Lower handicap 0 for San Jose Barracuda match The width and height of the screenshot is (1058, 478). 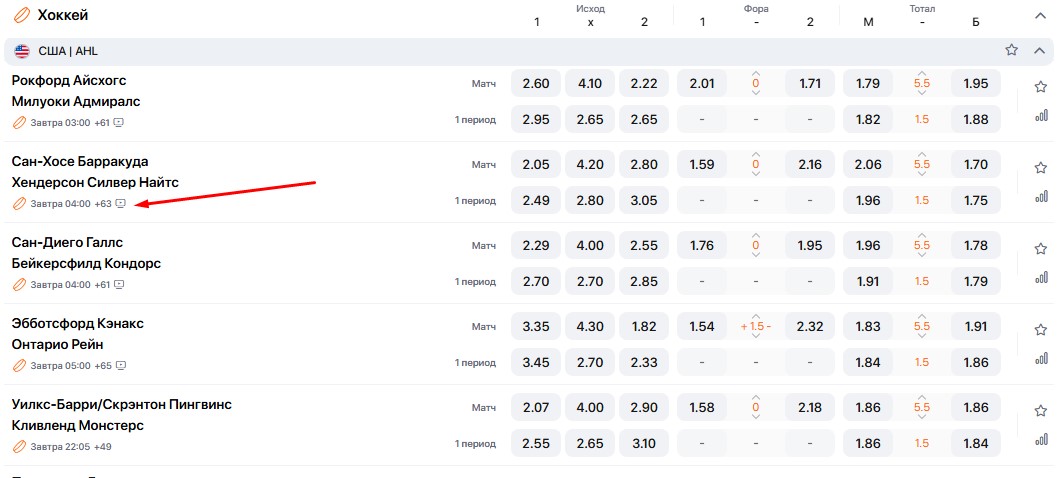(756, 175)
